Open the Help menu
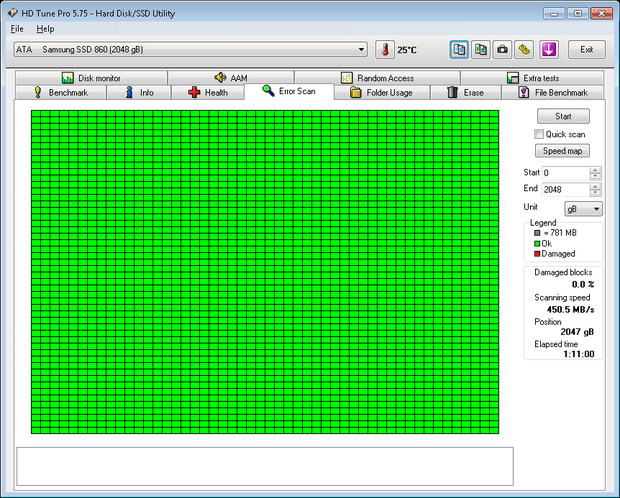The image size is (620, 498). pyautogui.click(x=45, y=29)
